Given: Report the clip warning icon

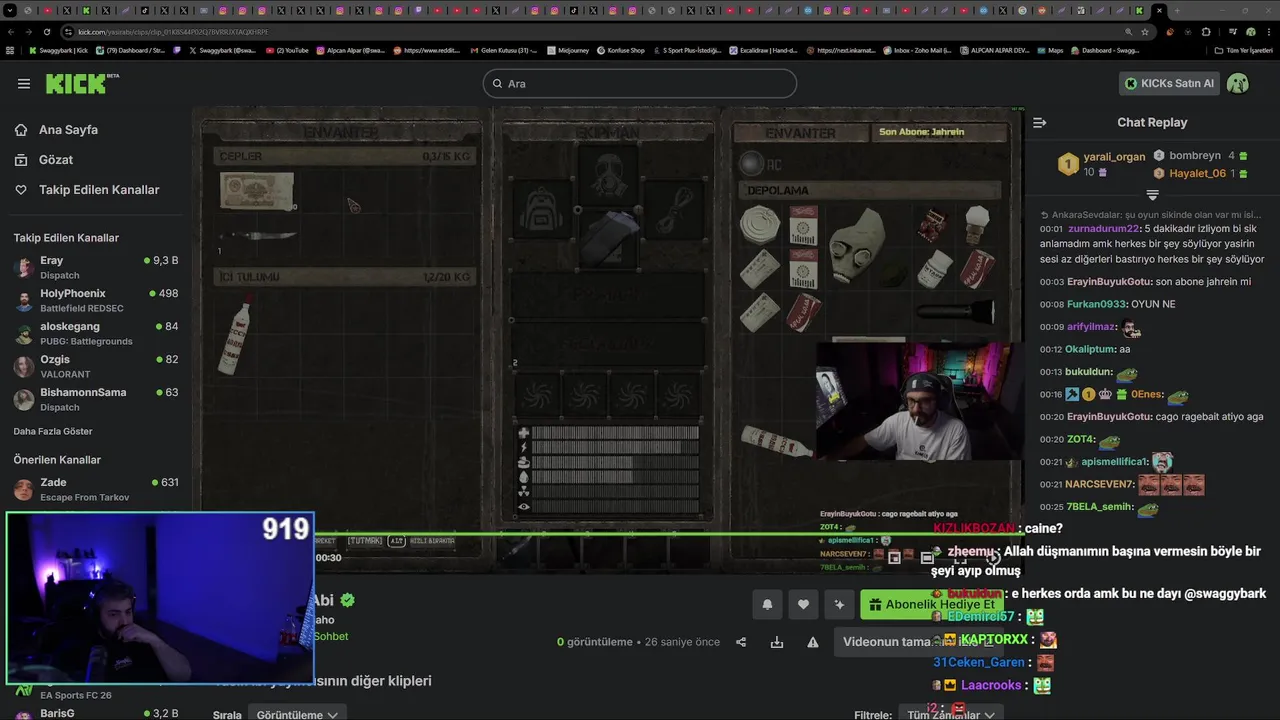Looking at the screenshot, I should pyautogui.click(x=813, y=642).
